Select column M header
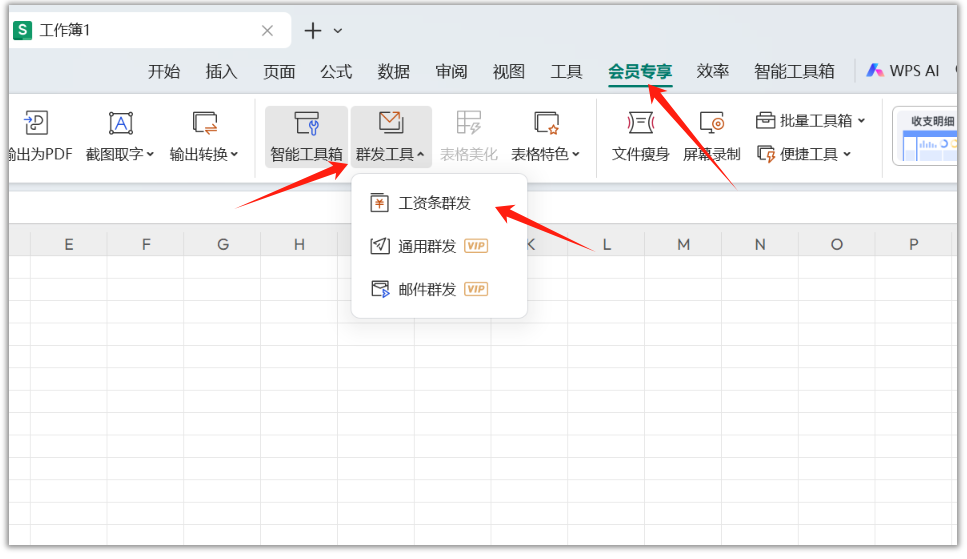The height and width of the screenshot is (559, 967). tap(683, 244)
